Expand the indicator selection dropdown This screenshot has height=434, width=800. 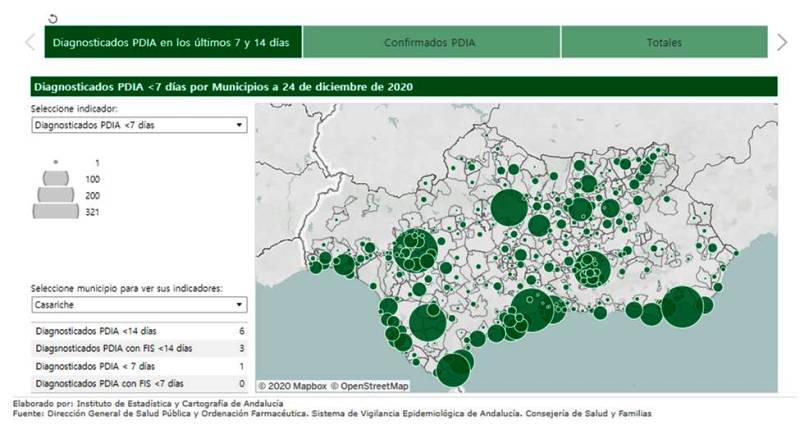click(x=138, y=125)
